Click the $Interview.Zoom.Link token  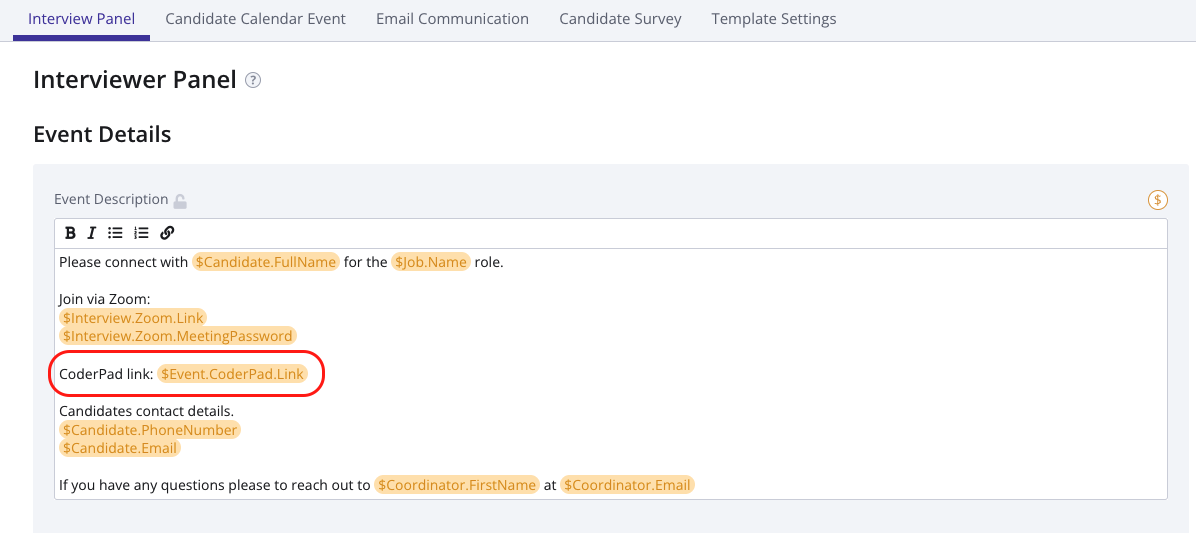133,317
